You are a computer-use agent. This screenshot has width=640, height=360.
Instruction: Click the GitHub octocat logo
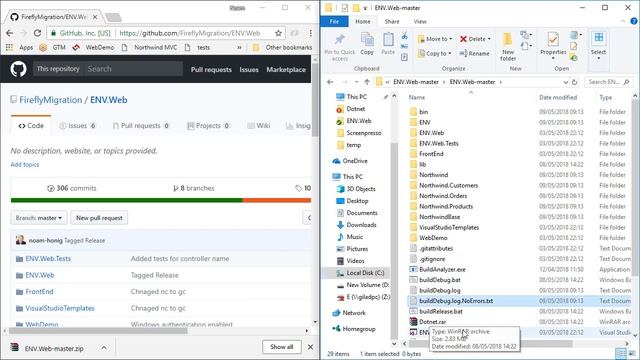(18, 69)
